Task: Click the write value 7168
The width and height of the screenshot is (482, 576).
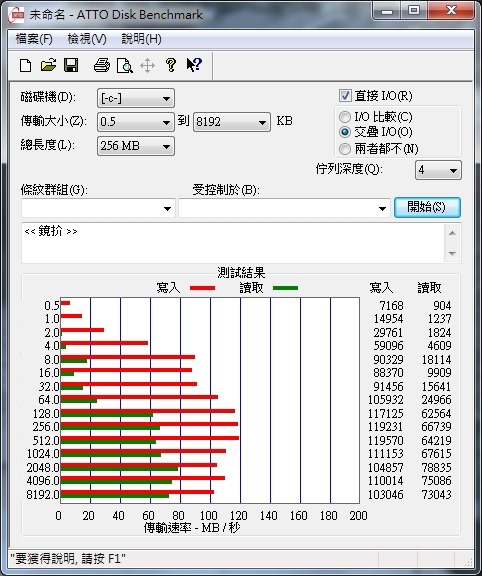Action: [x=391, y=305]
